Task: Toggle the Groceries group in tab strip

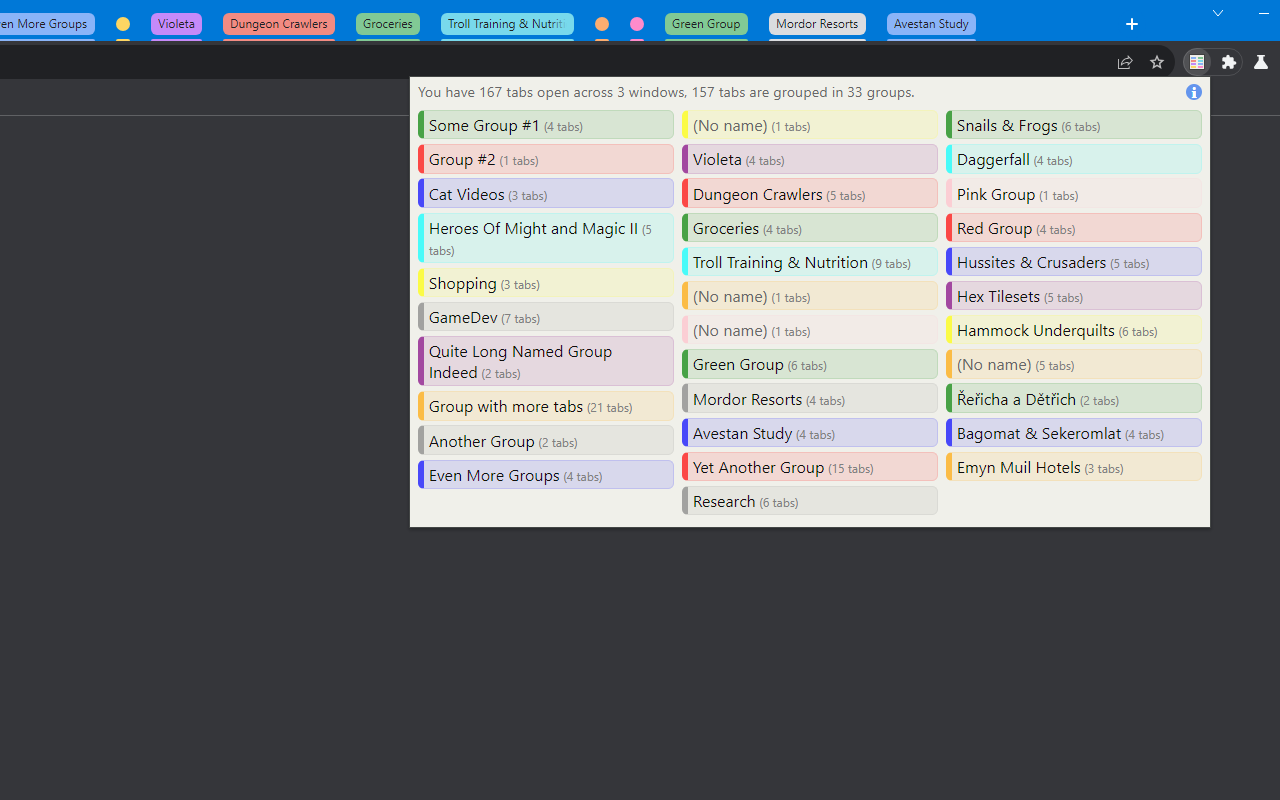Action: (x=388, y=24)
